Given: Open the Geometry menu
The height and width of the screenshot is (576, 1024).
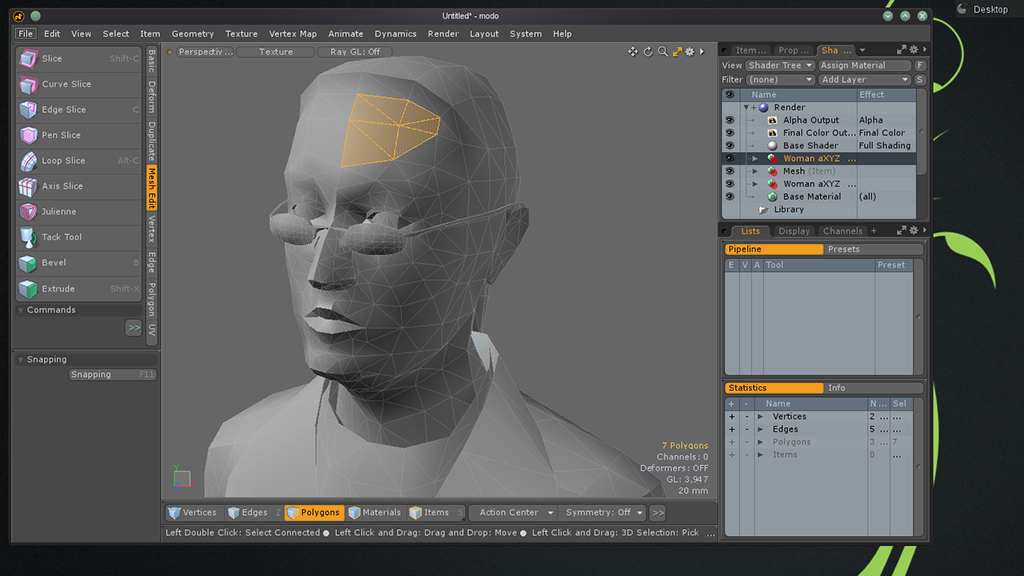Looking at the screenshot, I should [192, 34].
